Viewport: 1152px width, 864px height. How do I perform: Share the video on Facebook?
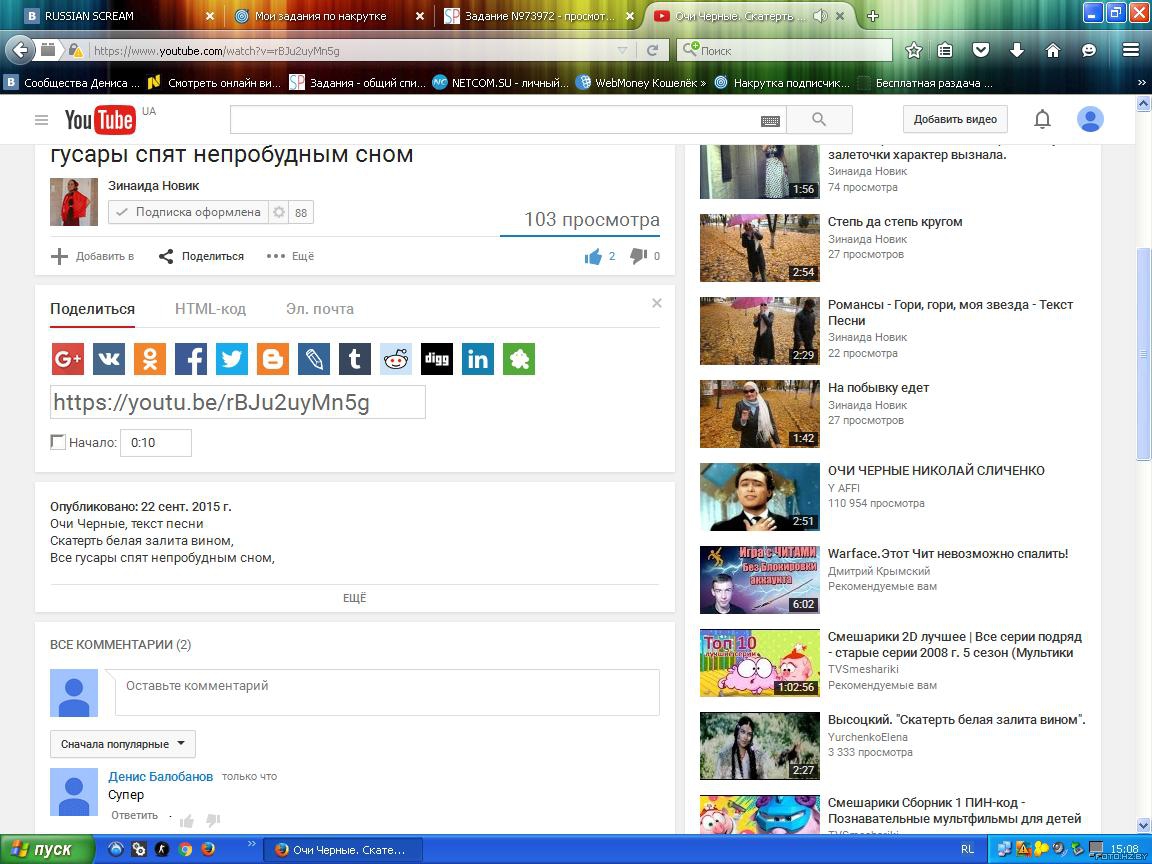191,359
